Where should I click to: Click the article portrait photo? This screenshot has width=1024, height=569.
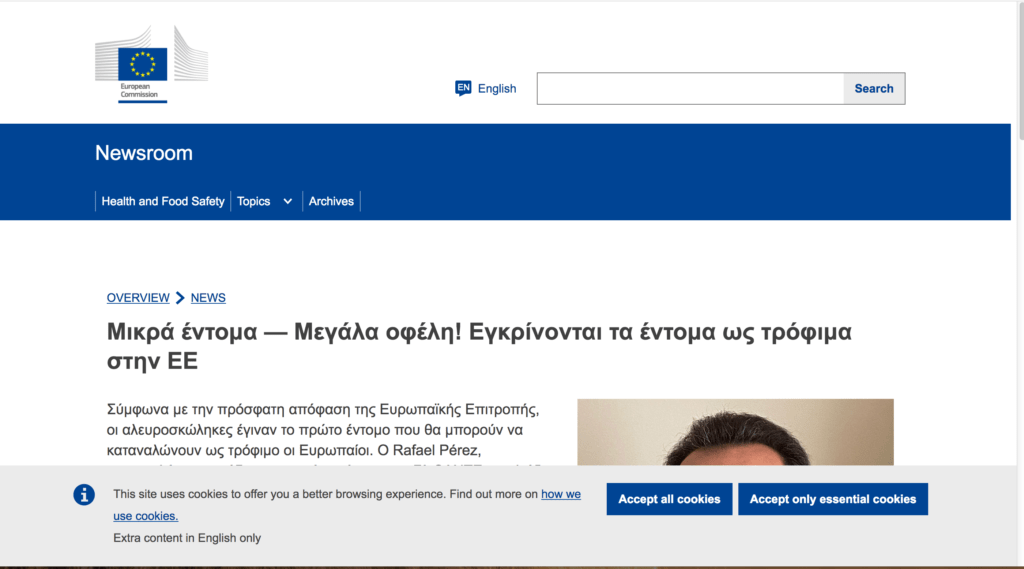point(735,432)
